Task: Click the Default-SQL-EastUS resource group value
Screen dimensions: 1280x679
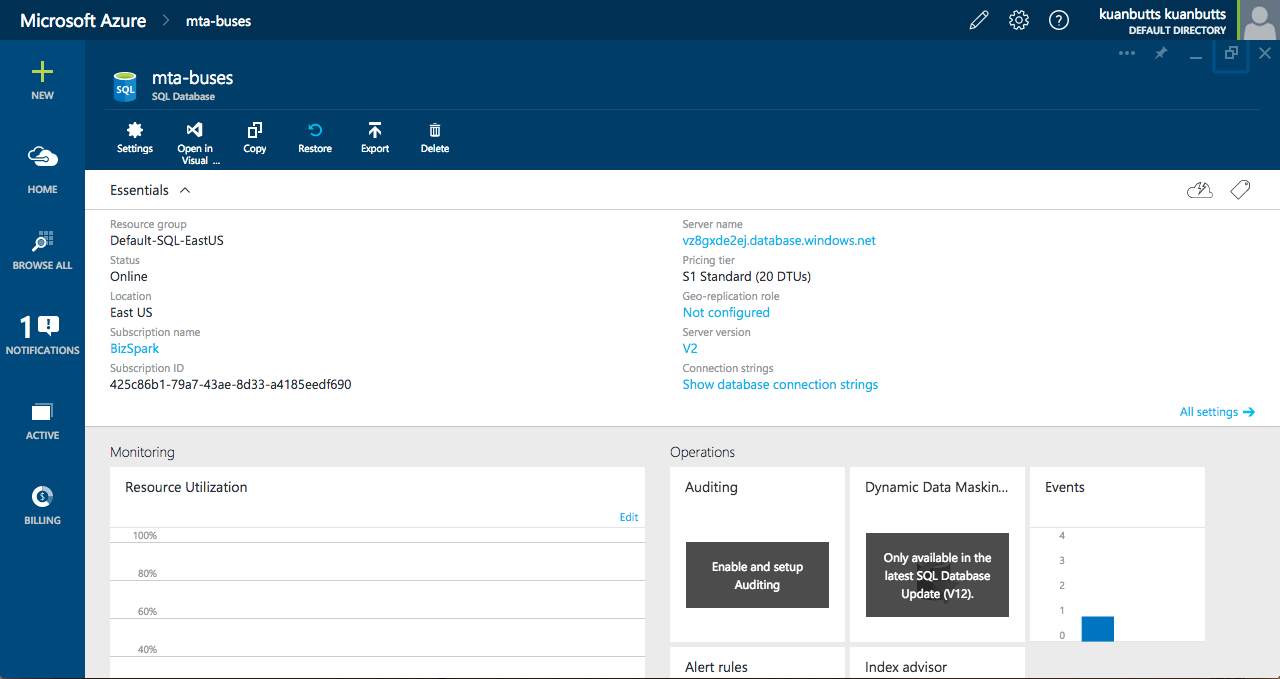Action: tap(167, 240)
